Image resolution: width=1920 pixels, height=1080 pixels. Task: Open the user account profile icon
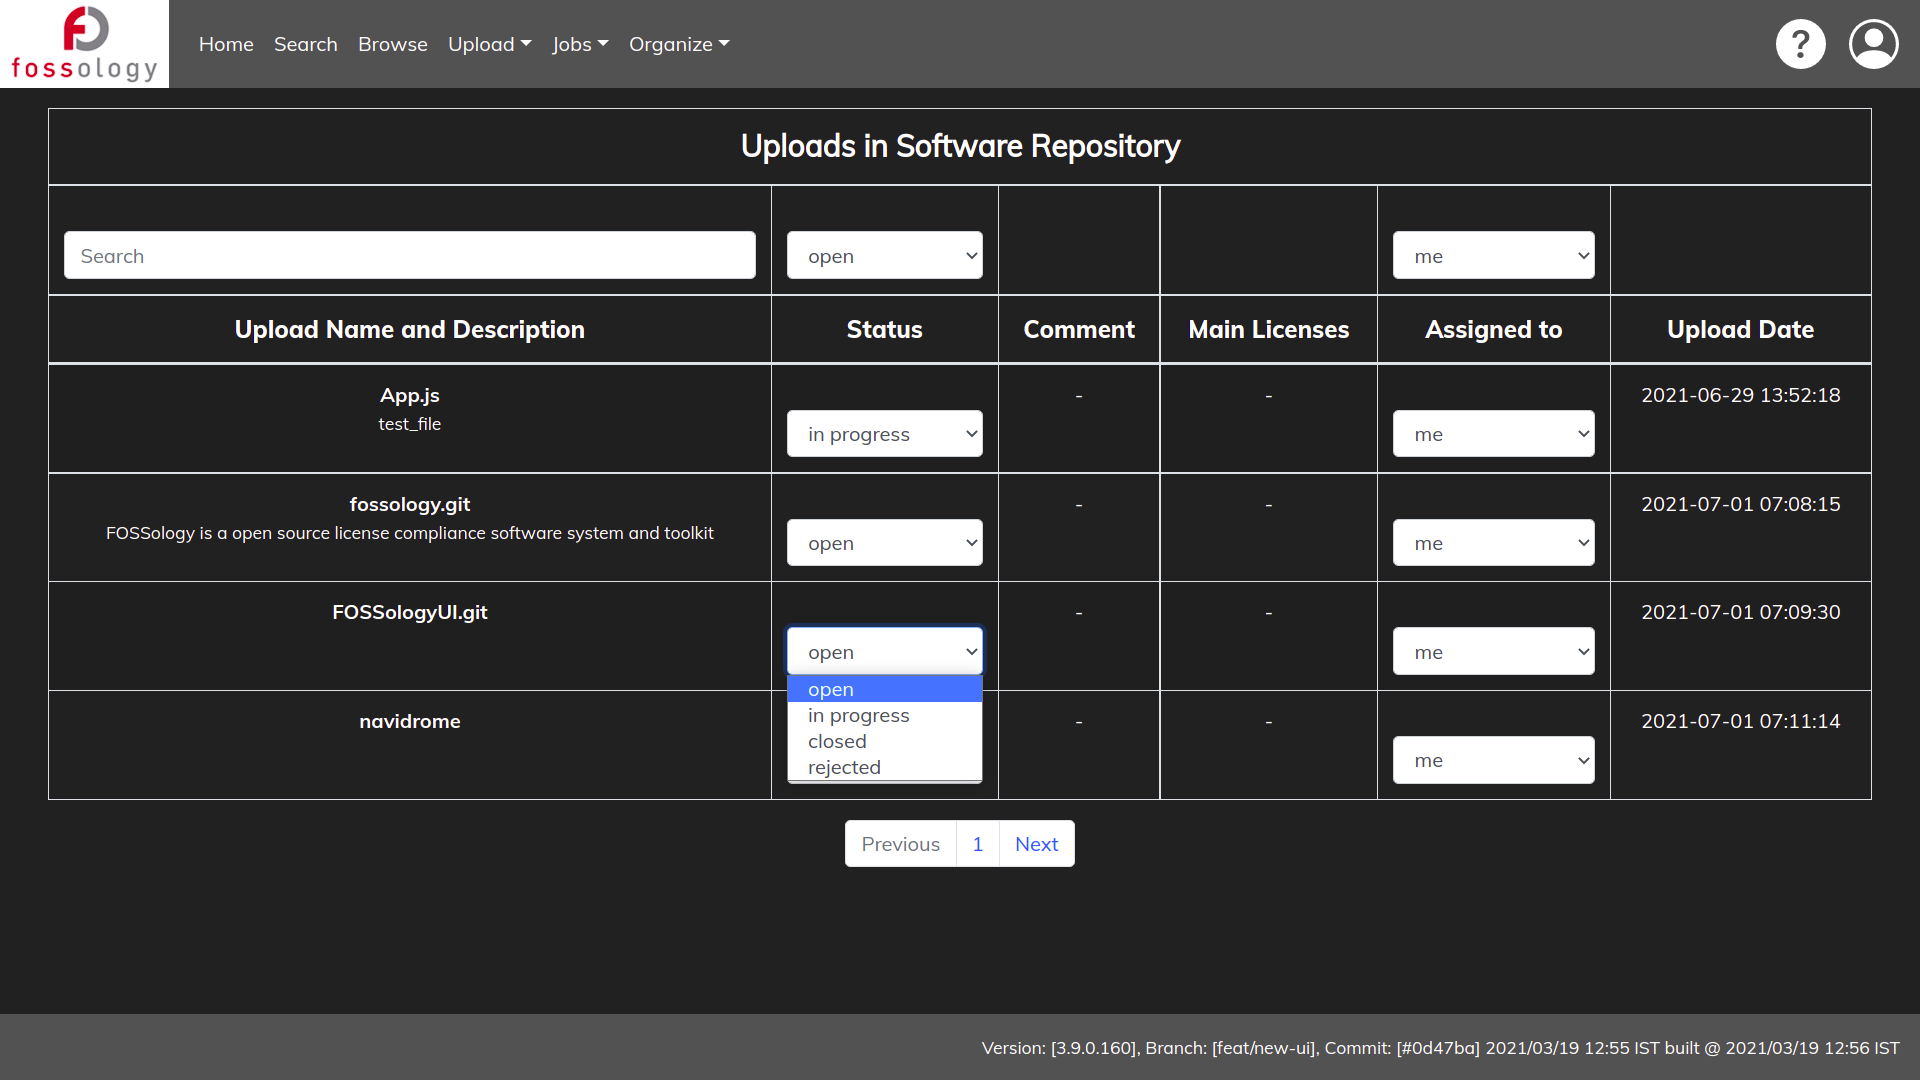(1873, 44)
